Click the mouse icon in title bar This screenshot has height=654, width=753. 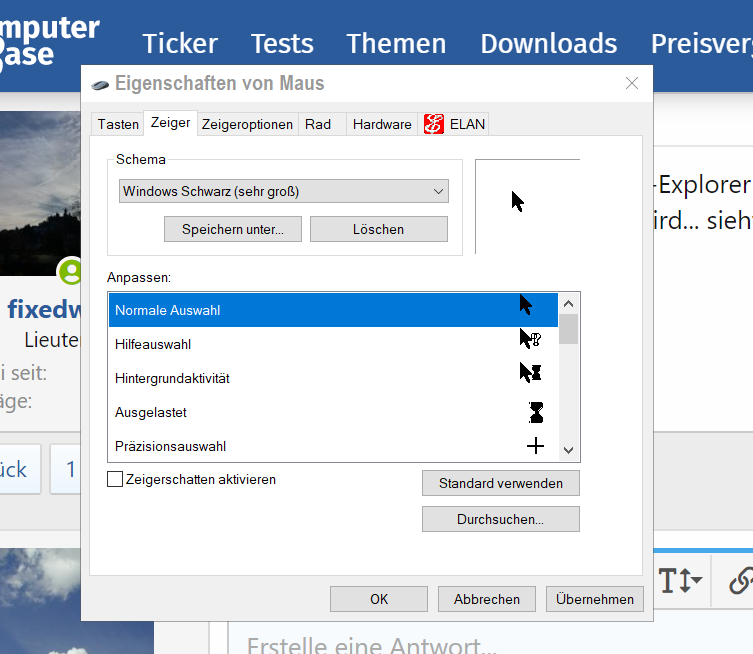coord(100,85)
